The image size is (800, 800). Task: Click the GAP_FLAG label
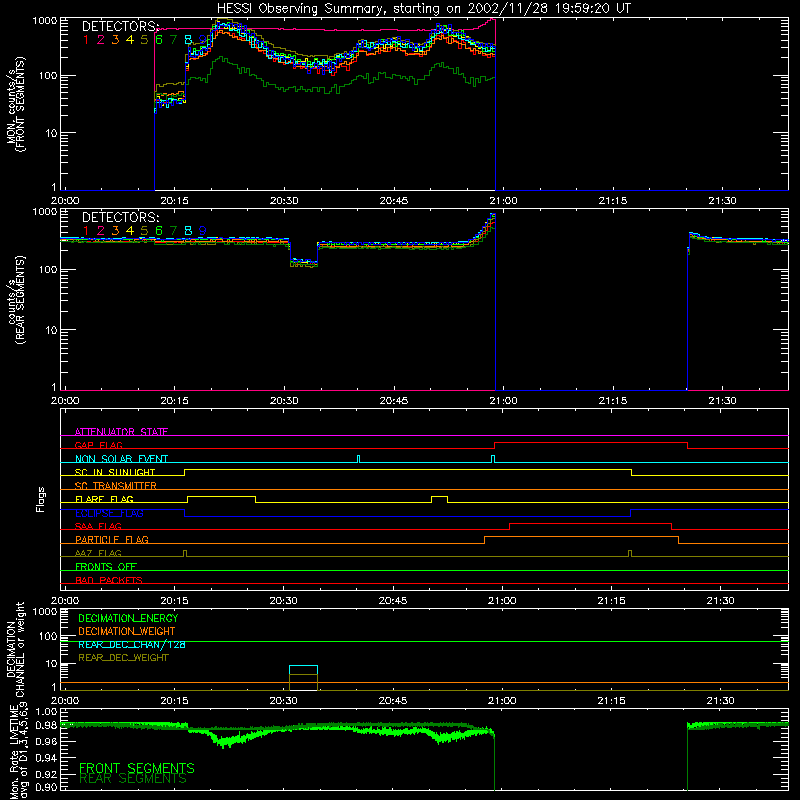pos(99,445)
